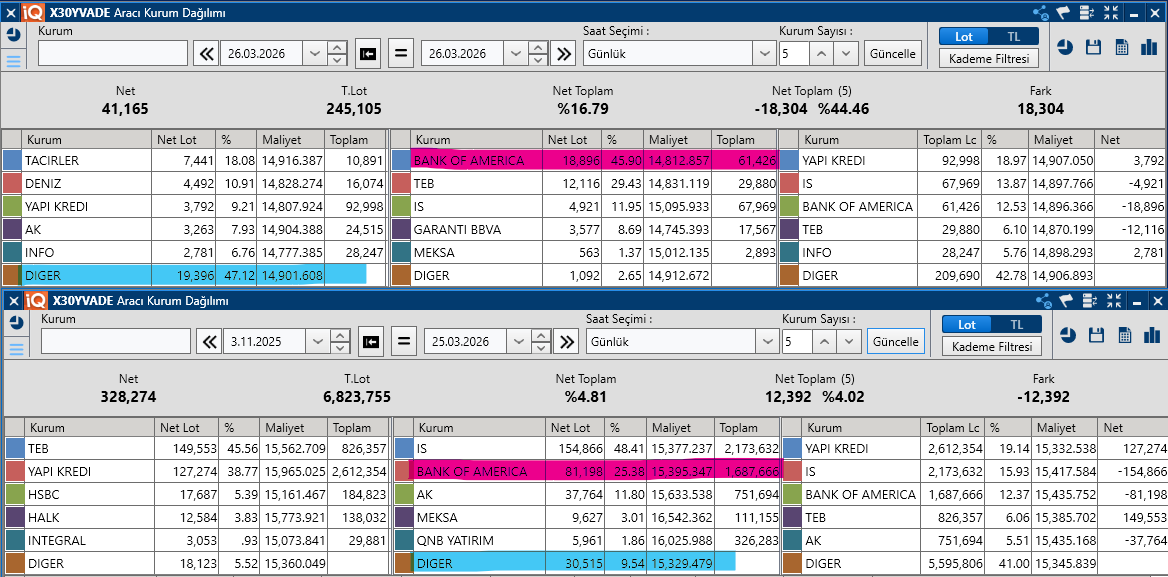Viewport: 1168px width, 577px height.
Task: Click the spreadsheet export icon in the 3.11.2025 window
Action: point(1125,336)
